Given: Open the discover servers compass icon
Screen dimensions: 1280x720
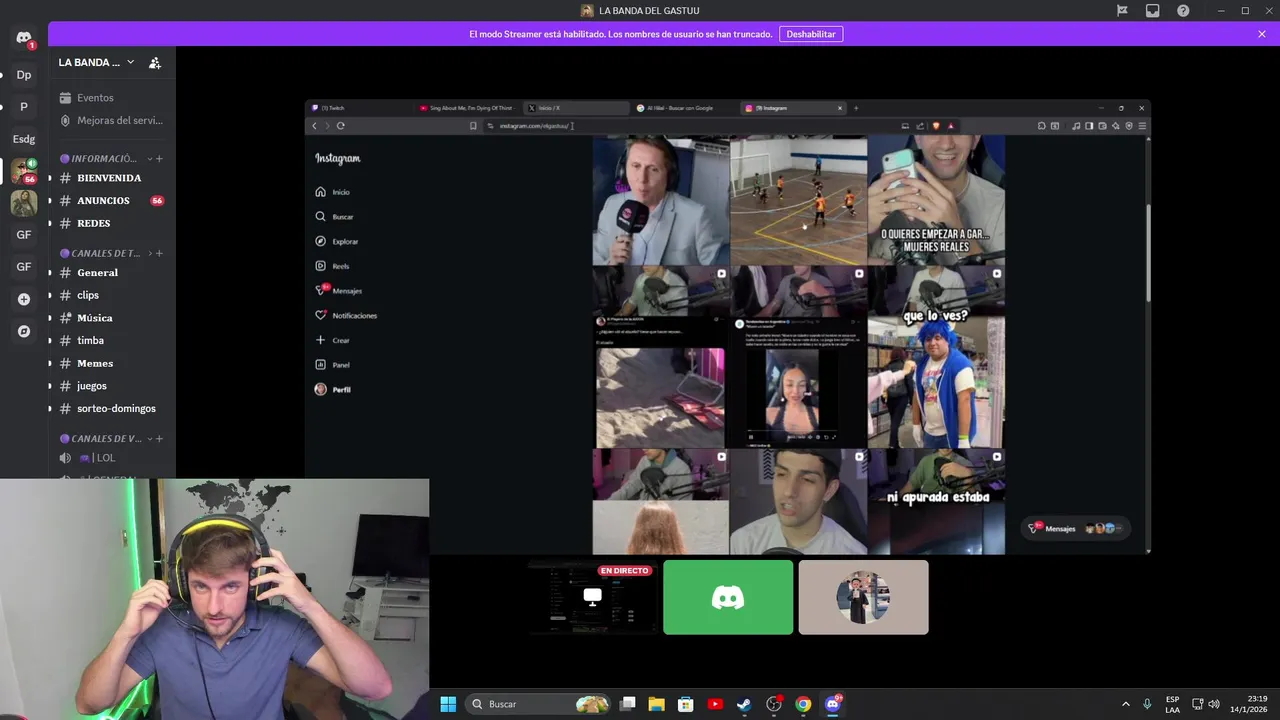Looking at the screenshot, I should (x=24, y=331).
